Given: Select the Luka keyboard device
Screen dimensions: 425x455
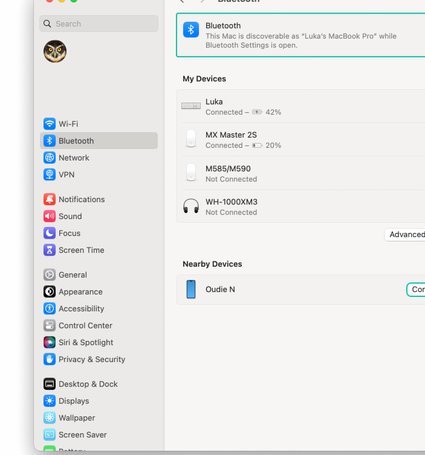Looking at the screenshot, I should [300, 106].
